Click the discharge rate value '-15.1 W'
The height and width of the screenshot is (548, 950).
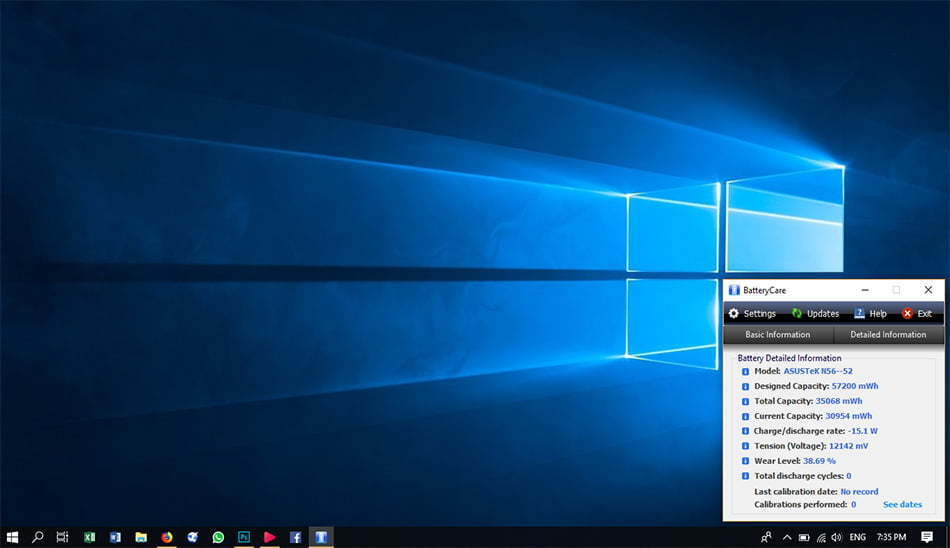tap(863, 431)
